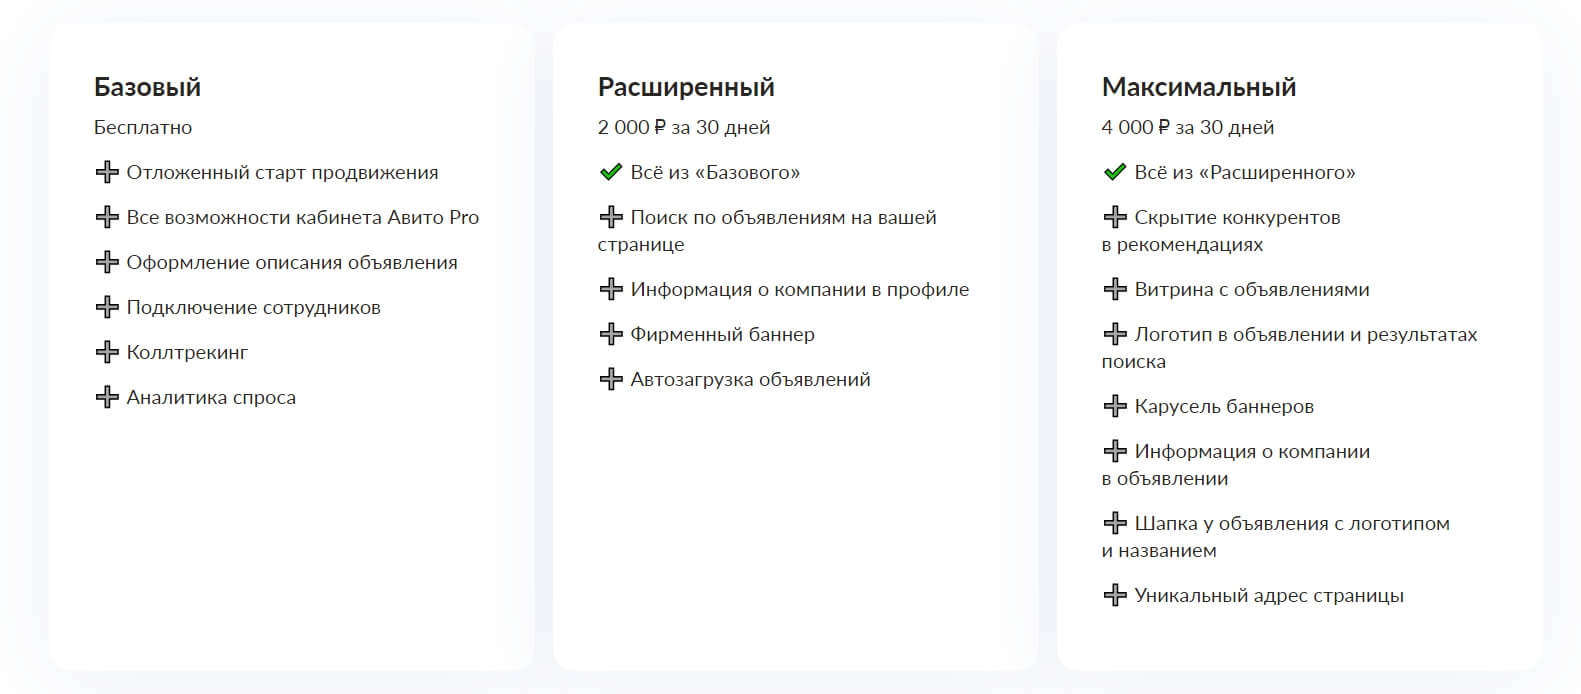The height and width of the screenshot is (694, 1581).
Task: Click plus icon next to Фирменный баннер
Action: [x=611, y=334]
